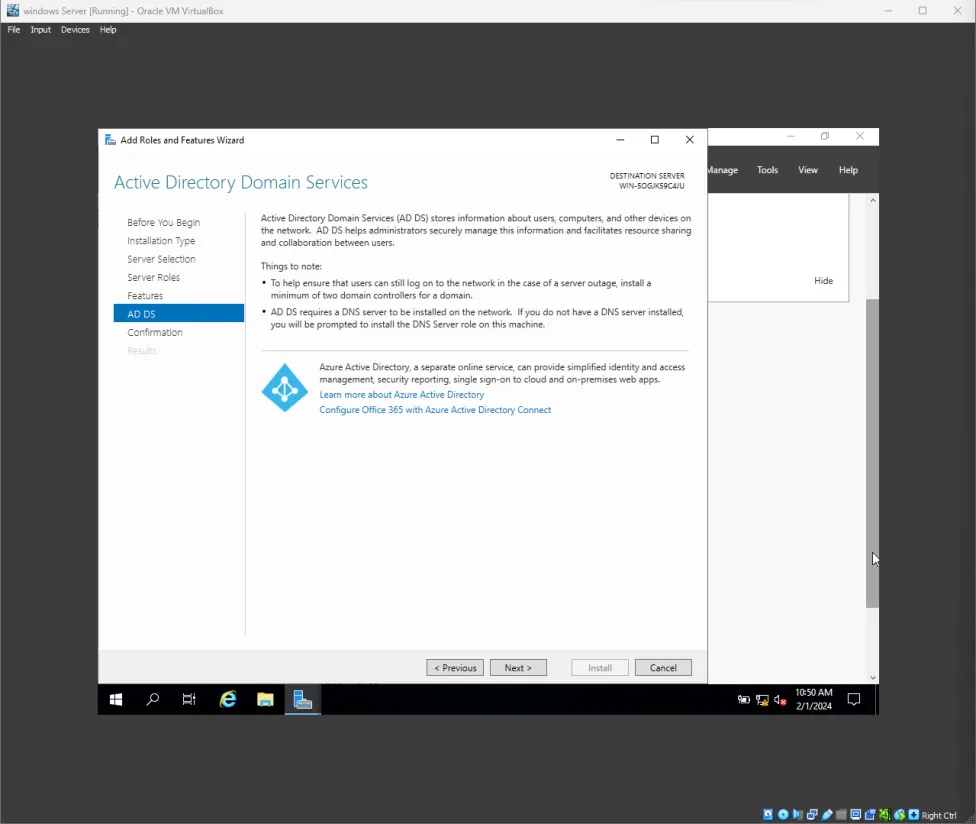Click VirtualBox USB status icon
Screen dimensions: 976x824
point(827,815)
